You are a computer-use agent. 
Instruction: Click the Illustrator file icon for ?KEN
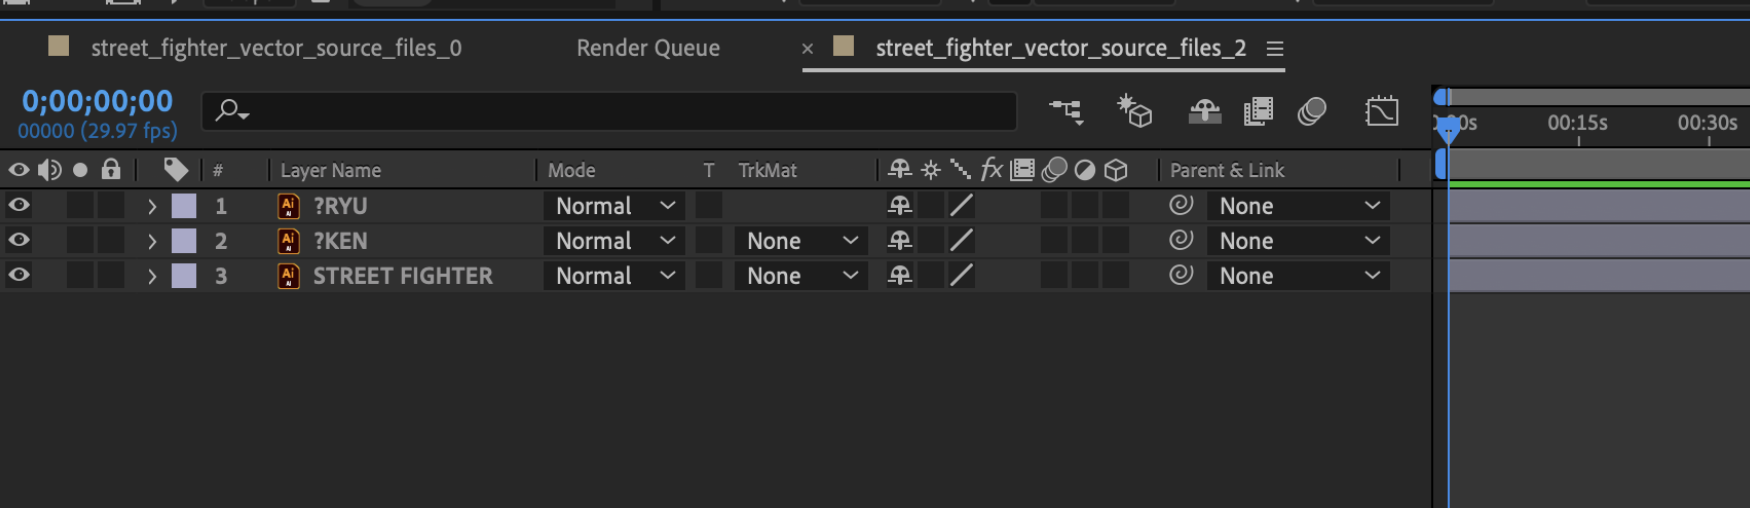point(288,241)
